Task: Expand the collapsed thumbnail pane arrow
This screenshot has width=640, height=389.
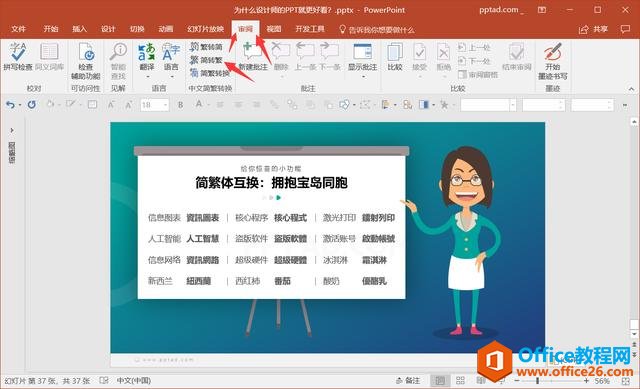Action: 12,130
